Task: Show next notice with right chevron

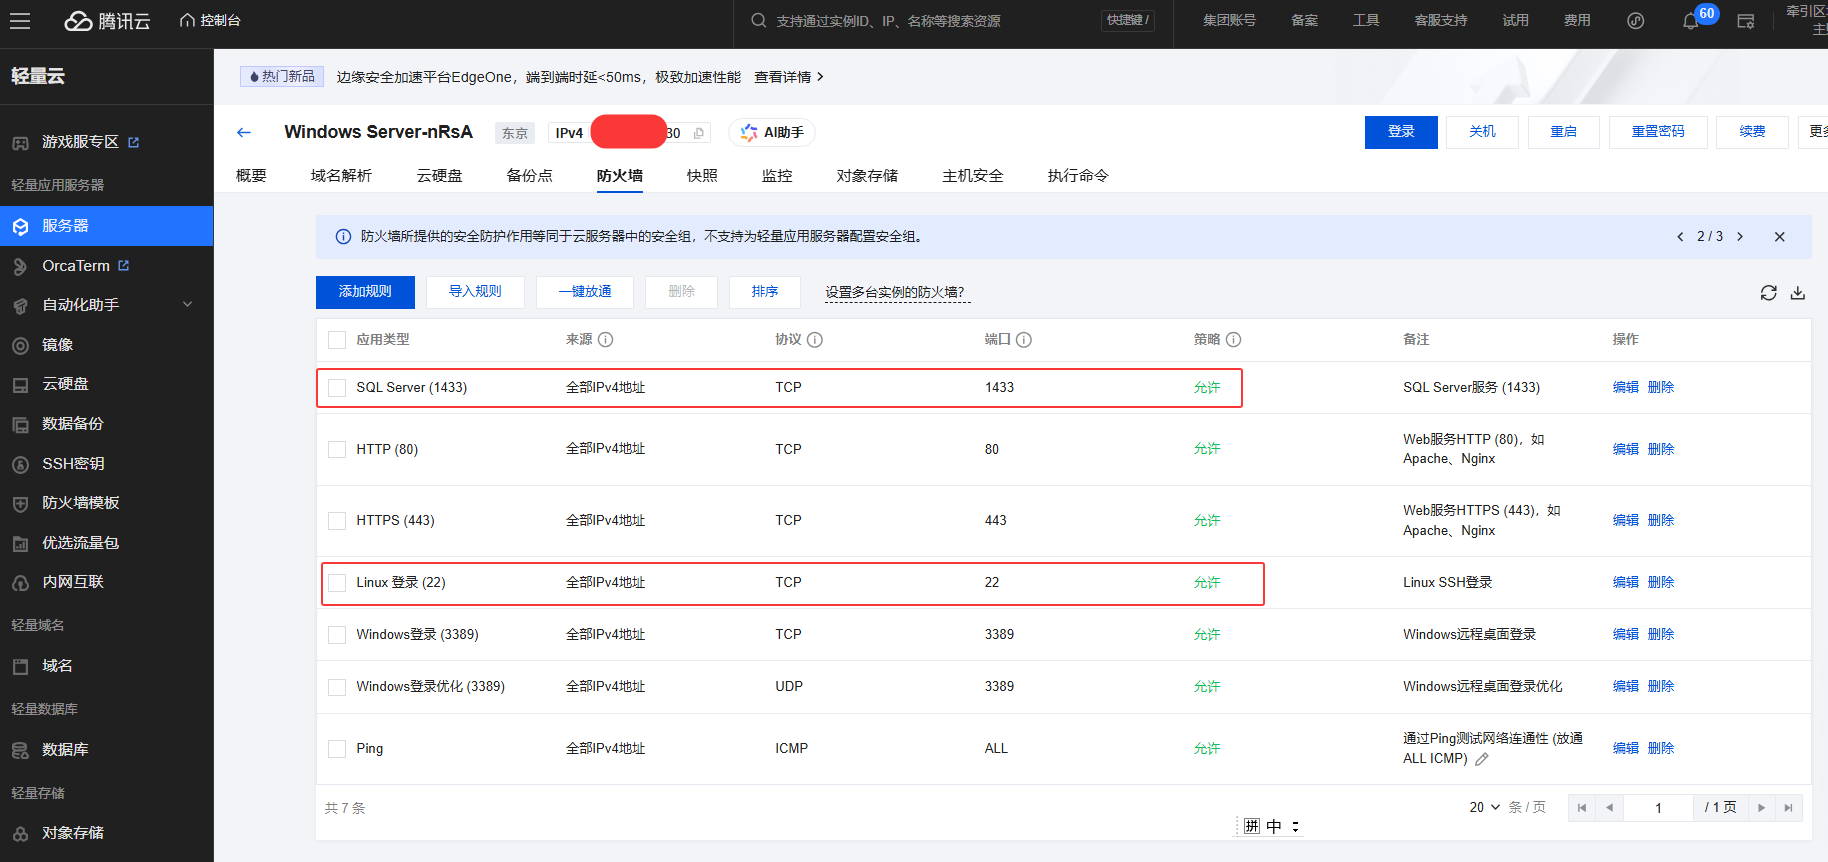Action: (1740, 237)
